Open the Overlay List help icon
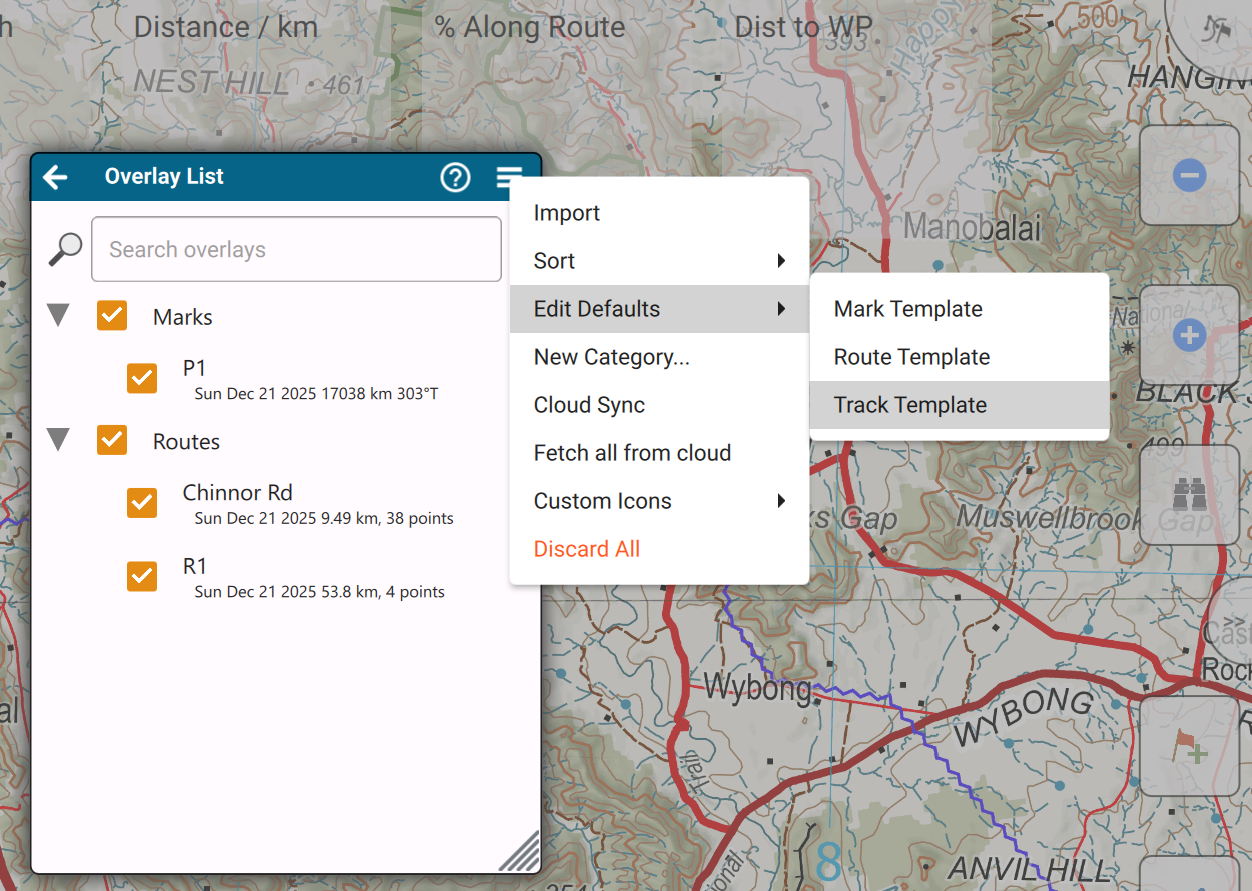 click(x=455, y=178)
